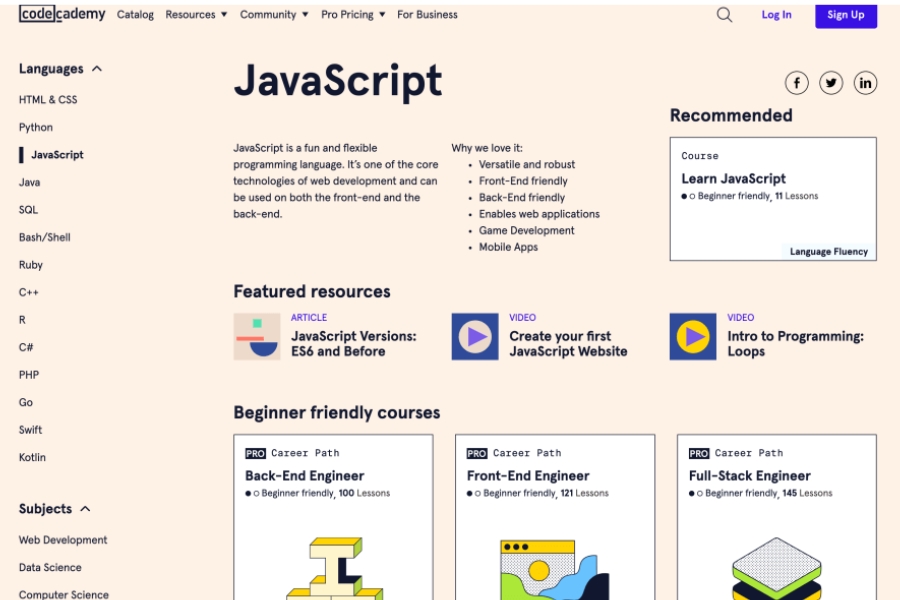The width and height of the screenshot is (900, 600).
Task: Open Intro to Programming: Loops title
Action: [x=796, y=343]
